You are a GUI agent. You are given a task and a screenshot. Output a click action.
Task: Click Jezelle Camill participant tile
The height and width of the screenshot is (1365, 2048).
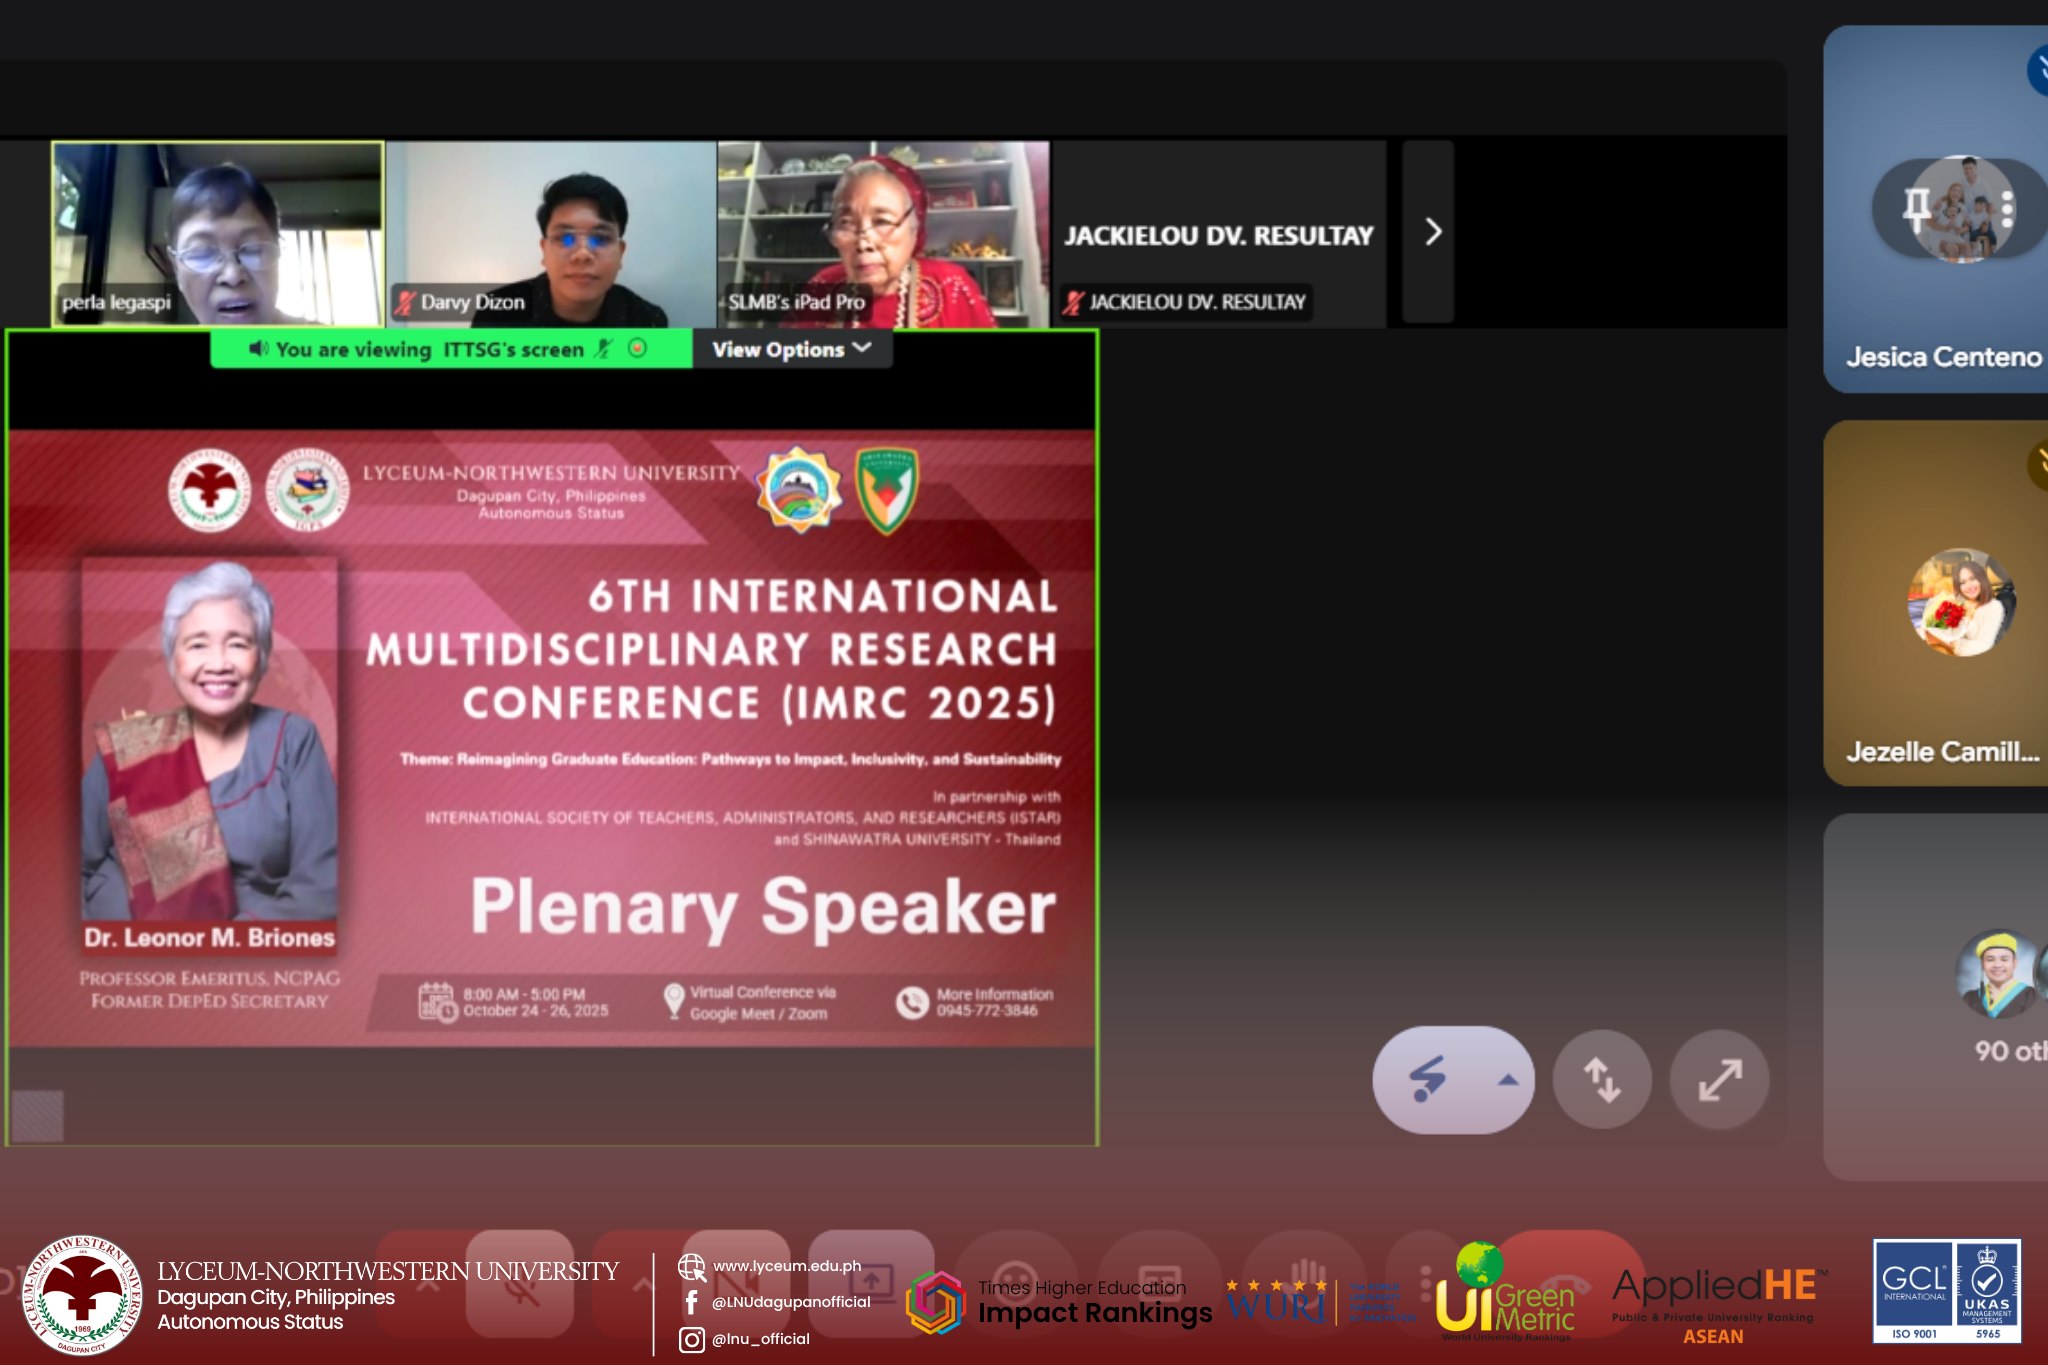(1940, 603)
